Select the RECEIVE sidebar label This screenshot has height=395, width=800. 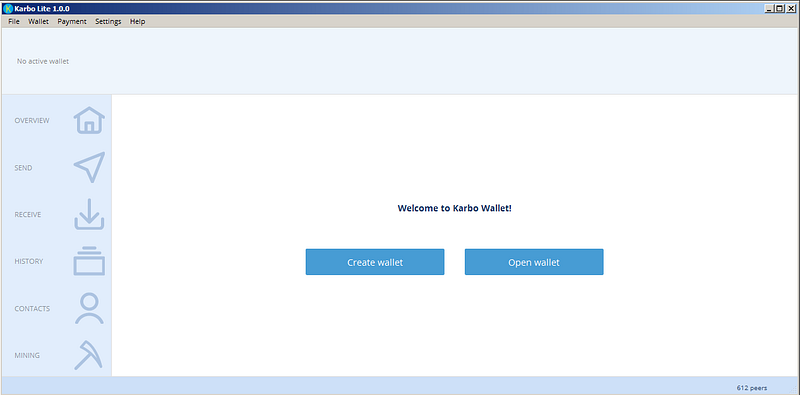(28, 214)
